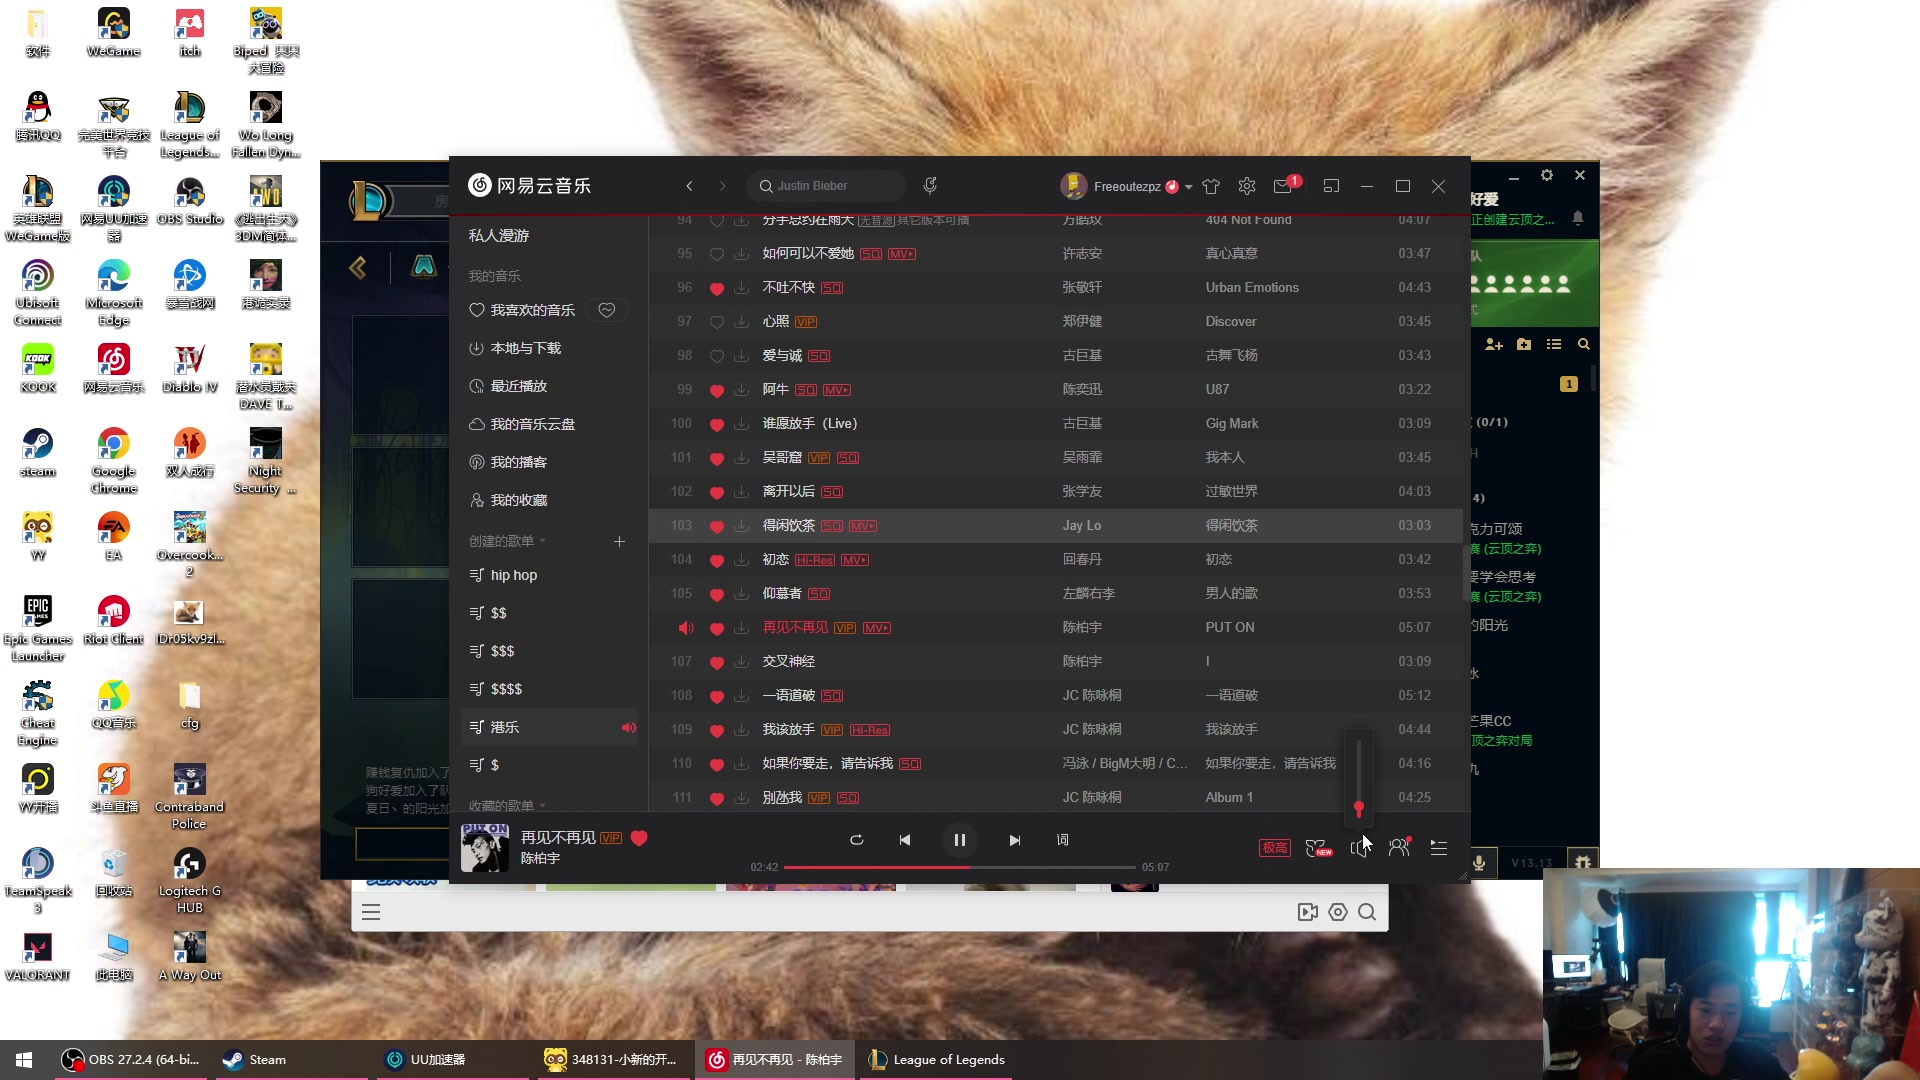Like song 97 心照 with heart
This screenshot has height=1080, width=1920.
click(716, 322)
